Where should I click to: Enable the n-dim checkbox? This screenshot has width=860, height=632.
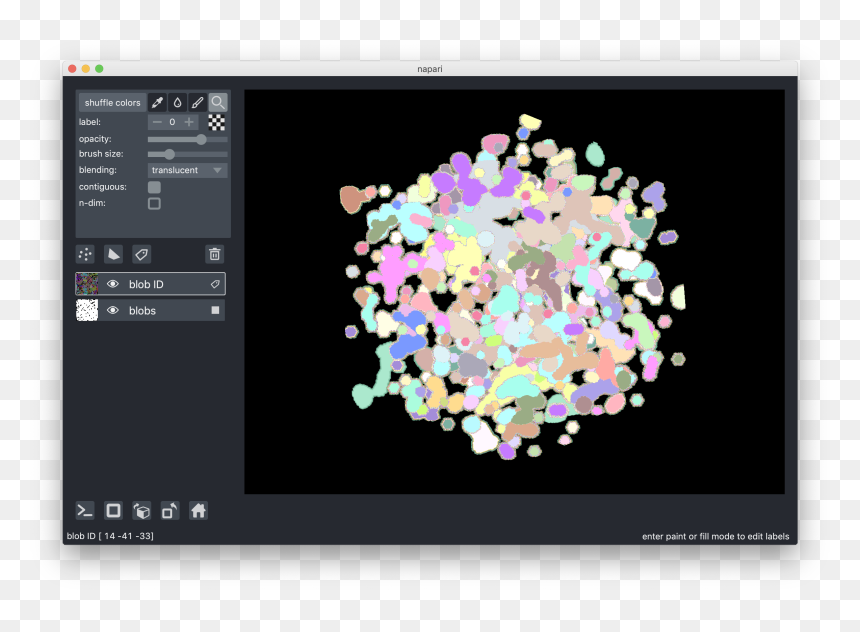pos(154,204)
